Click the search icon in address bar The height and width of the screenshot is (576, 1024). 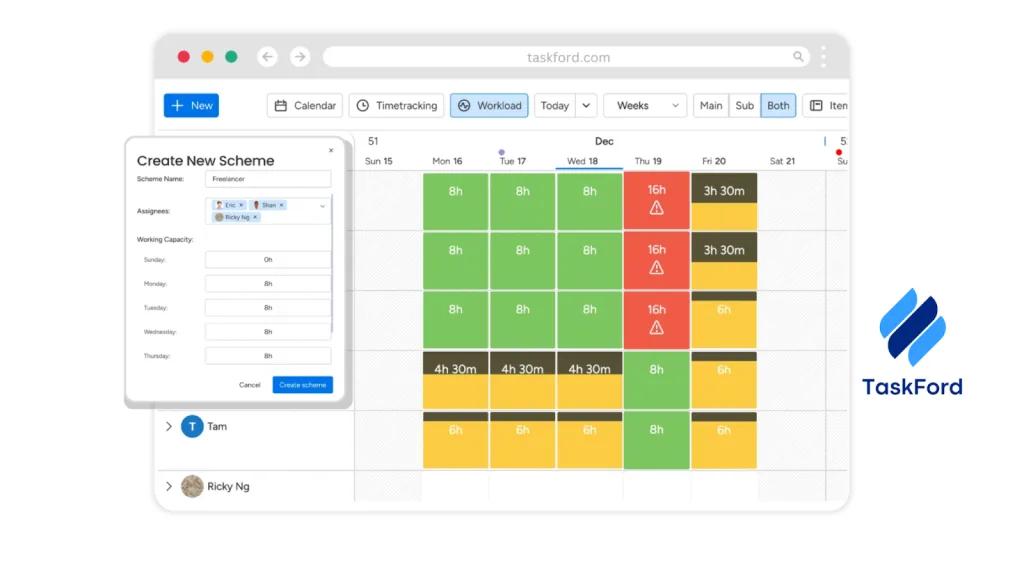(x=798, y=57)
